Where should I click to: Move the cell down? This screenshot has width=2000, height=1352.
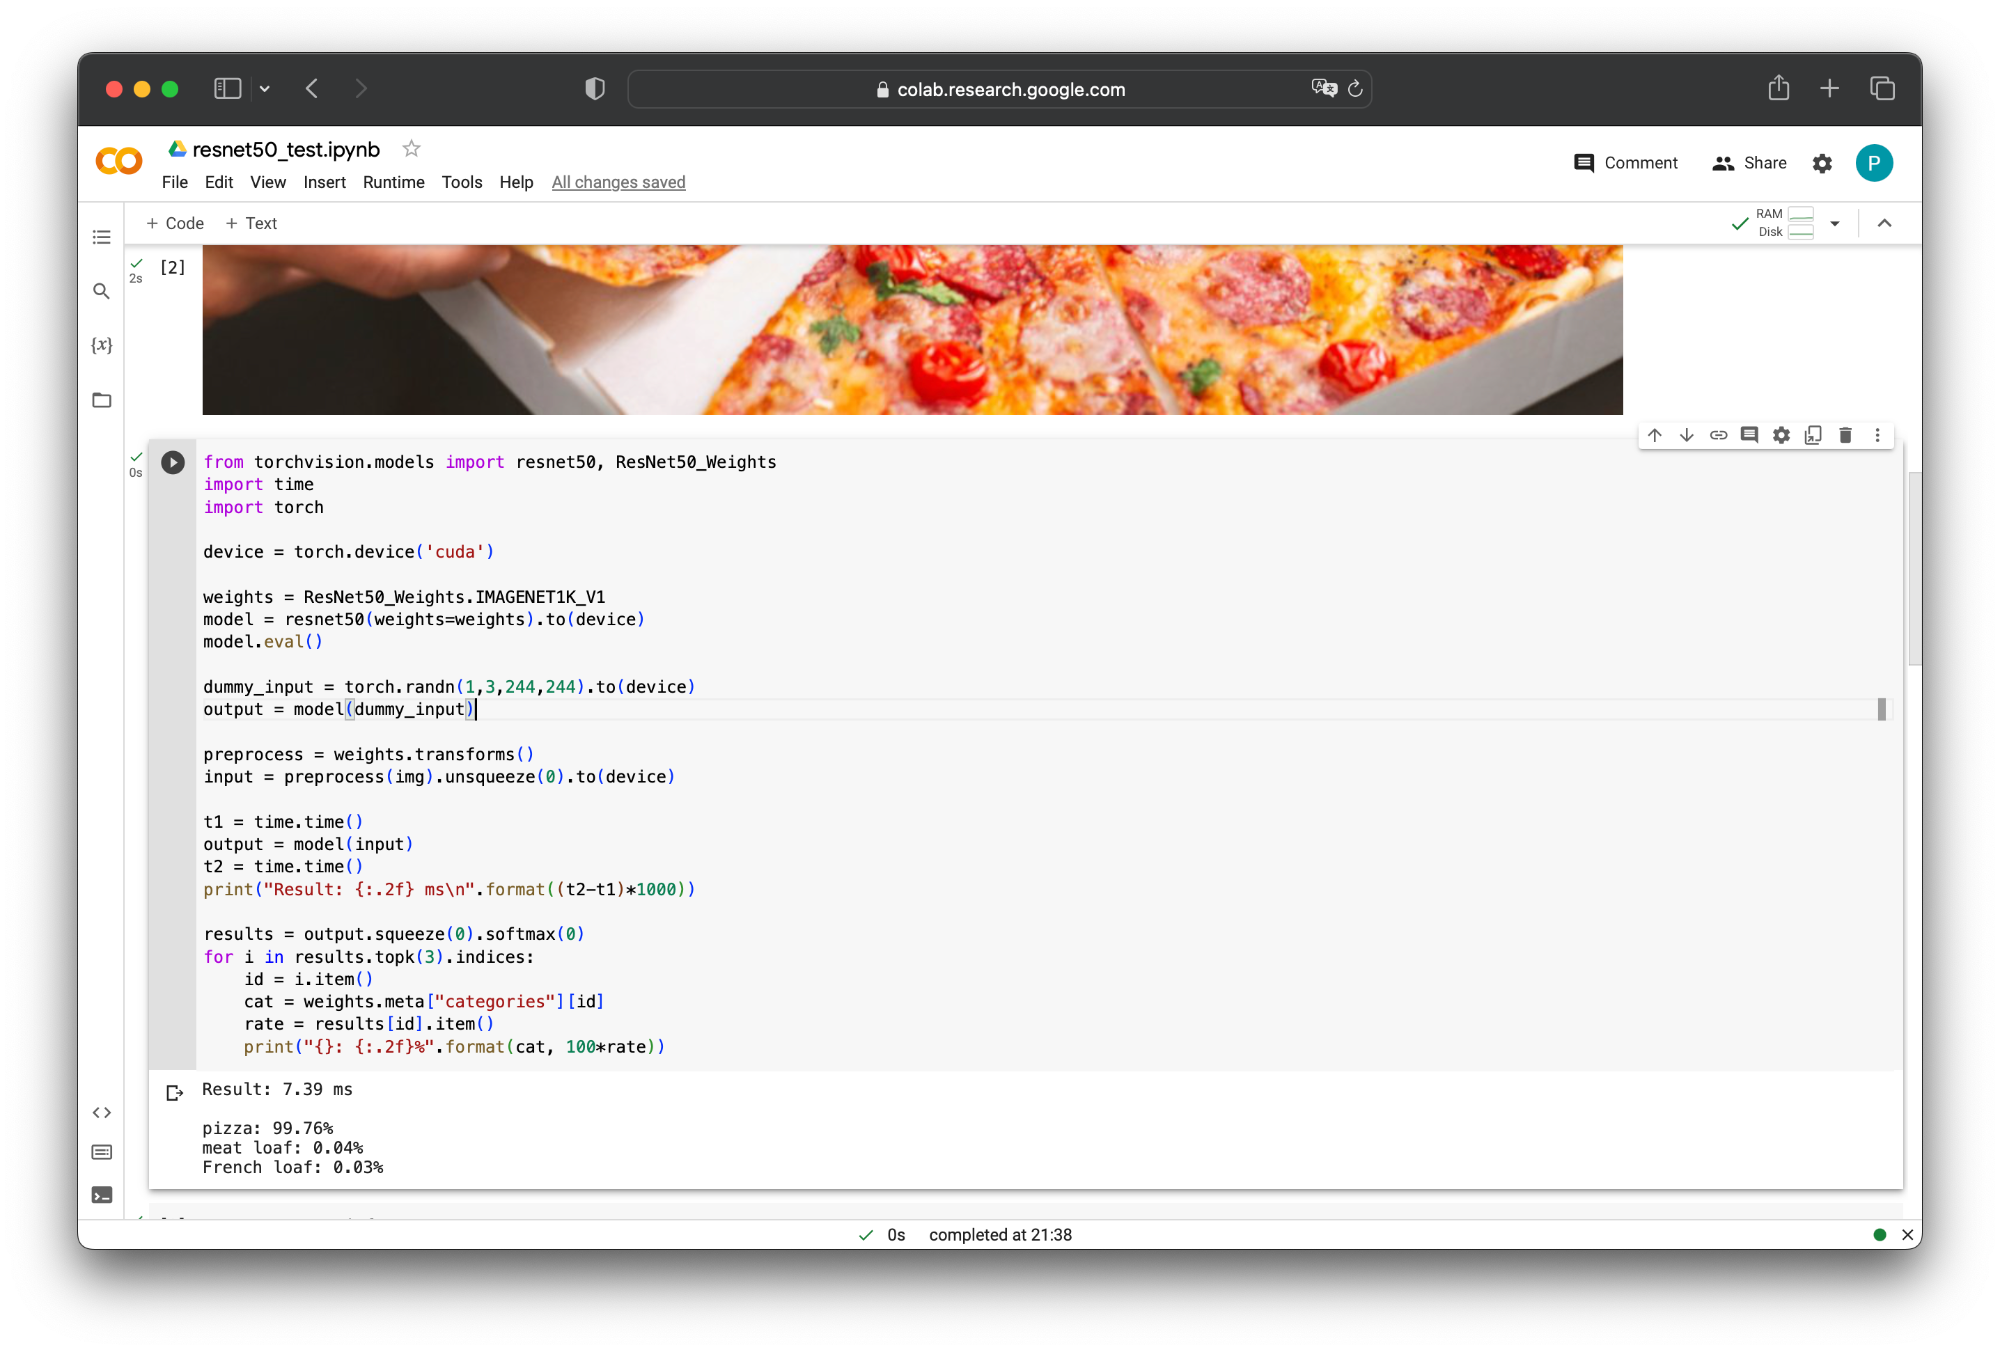tap(1687, 435)
